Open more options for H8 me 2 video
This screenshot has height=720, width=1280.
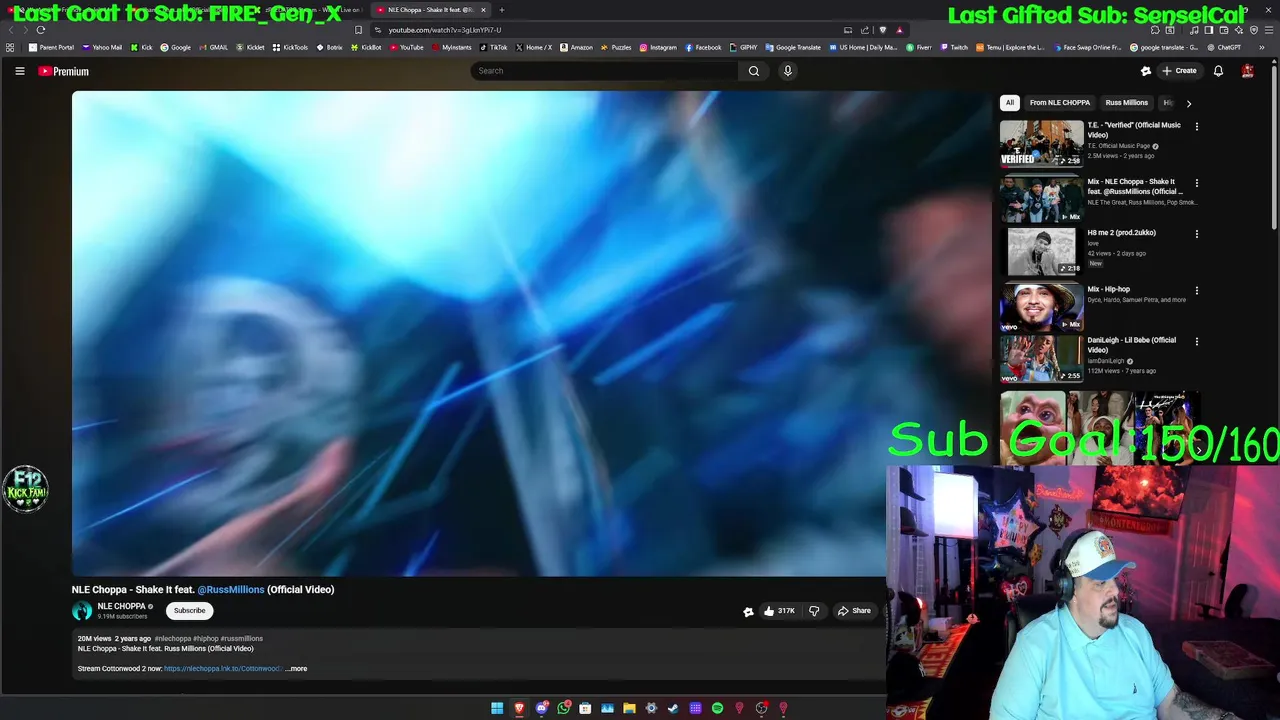(x=1197, y=234)
